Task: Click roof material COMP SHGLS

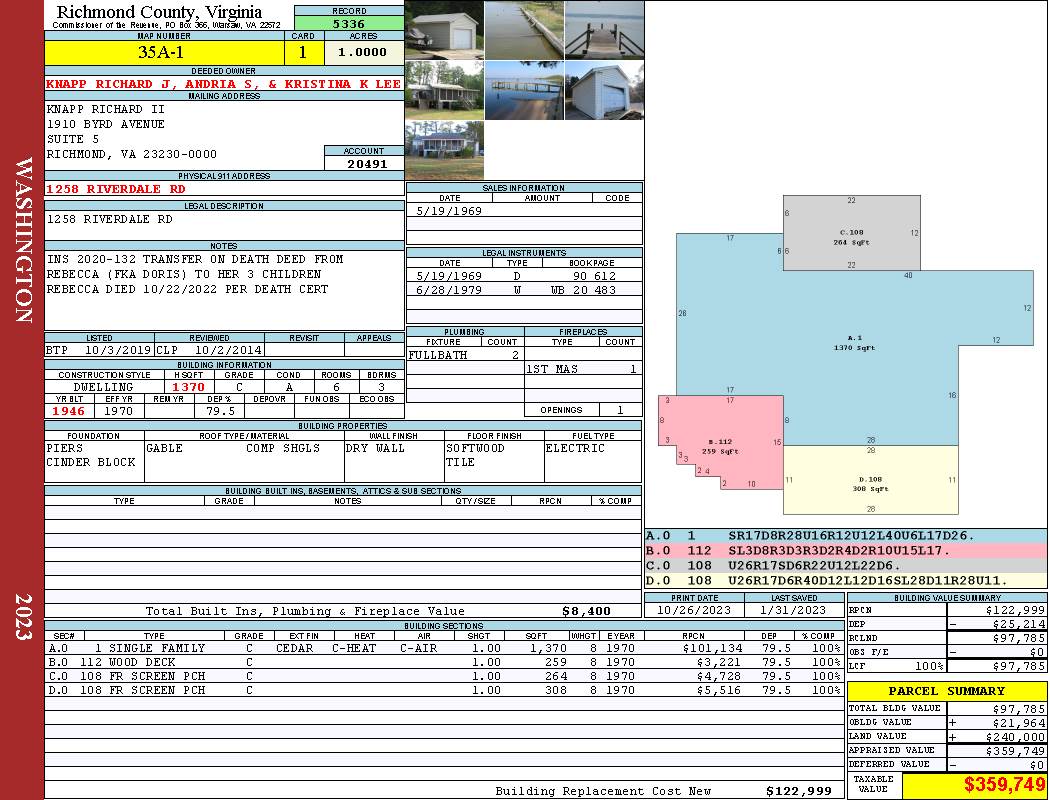Action: [x=283, y=448]
